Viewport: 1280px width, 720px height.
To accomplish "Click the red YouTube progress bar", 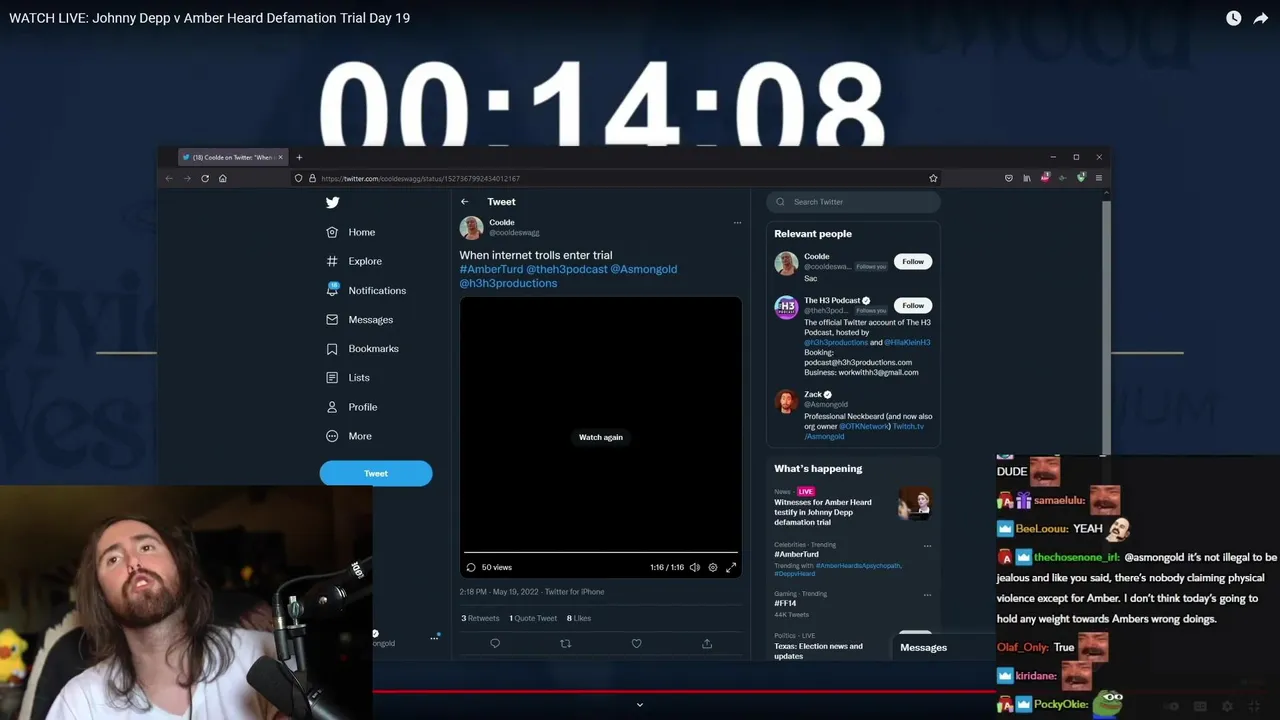I will coord(685,691).
